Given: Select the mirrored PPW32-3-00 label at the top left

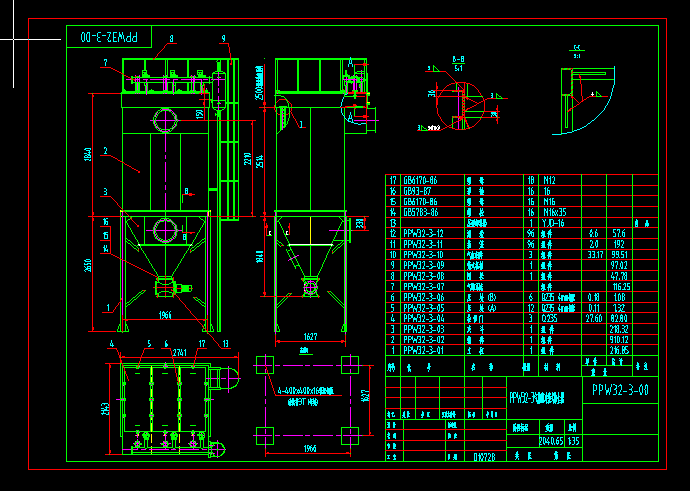Looking at the screenshot, I should point(109,37).
